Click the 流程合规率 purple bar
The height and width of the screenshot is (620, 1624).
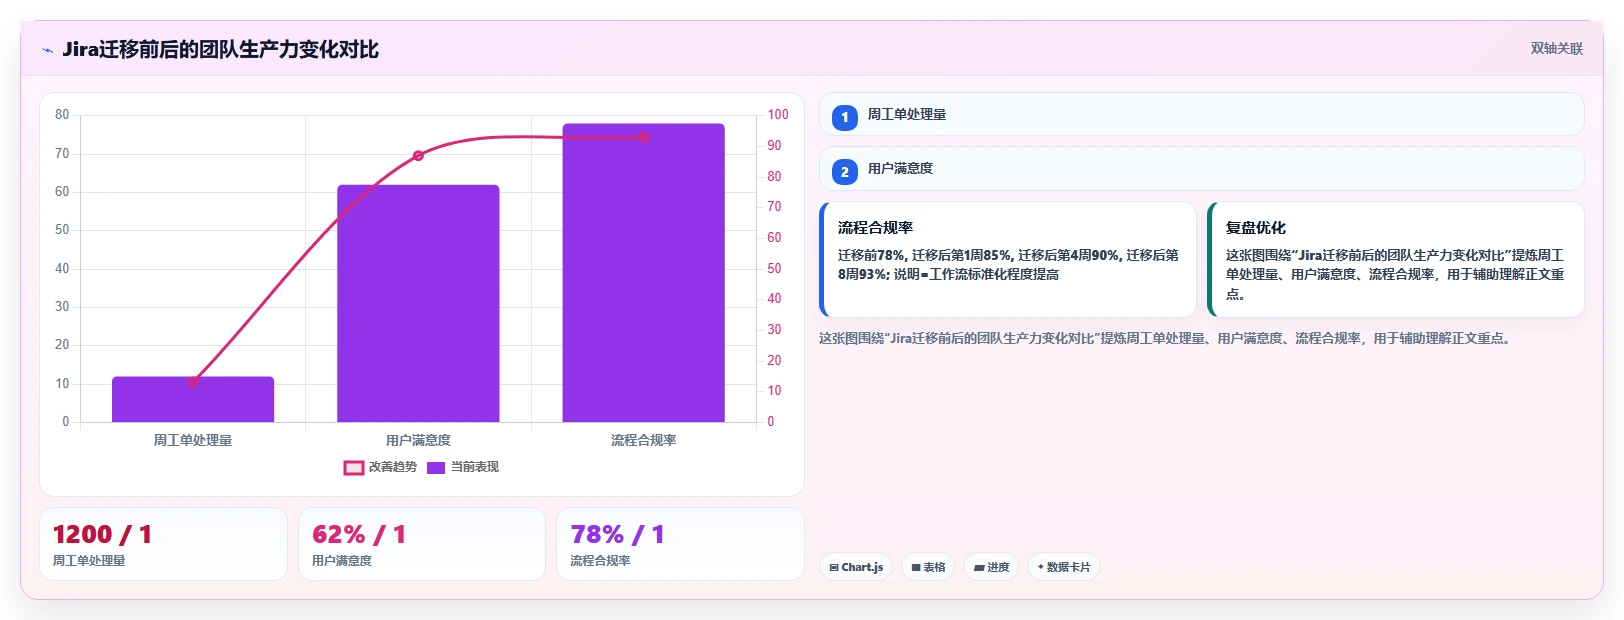coord(643,273)
